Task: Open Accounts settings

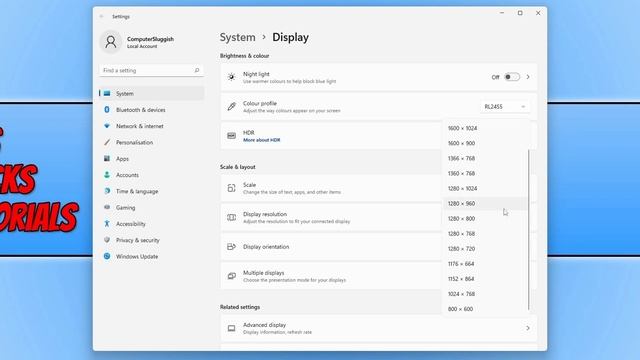Action: point(151,175)
